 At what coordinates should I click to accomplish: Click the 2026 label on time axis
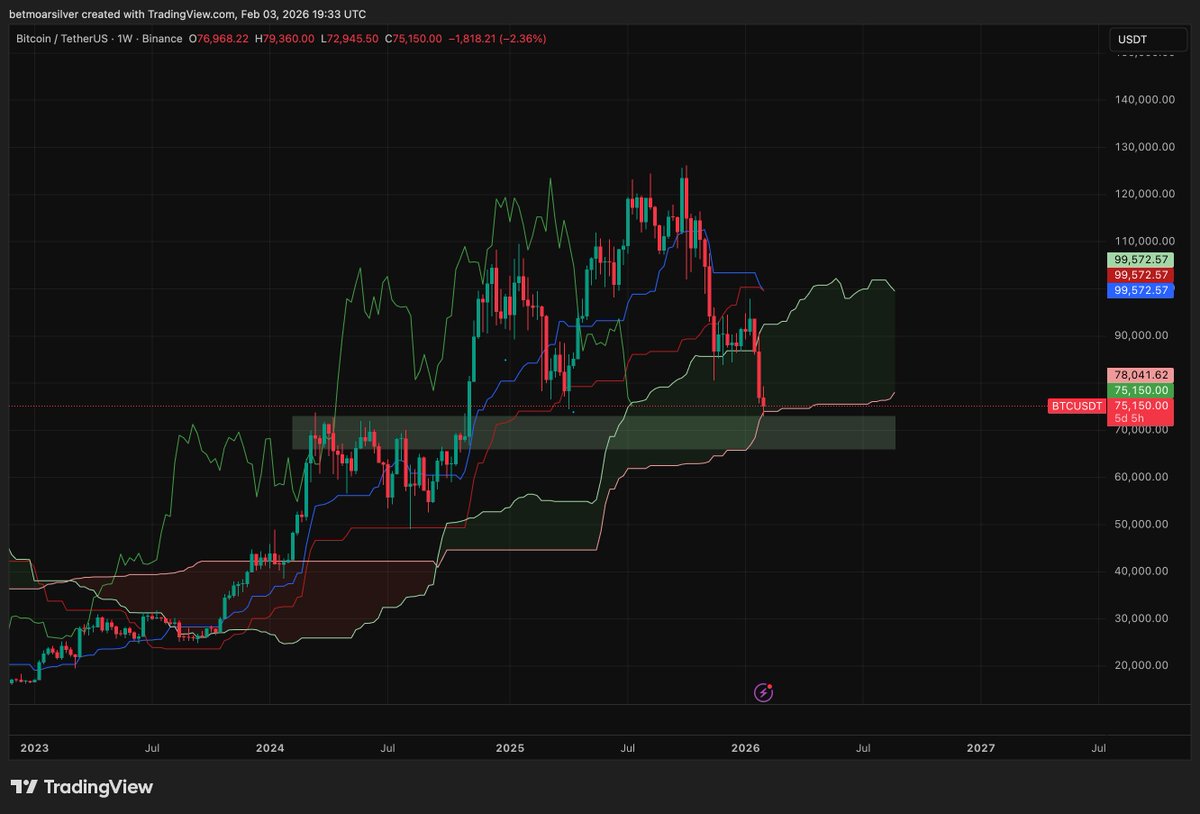tap(745, 747)
